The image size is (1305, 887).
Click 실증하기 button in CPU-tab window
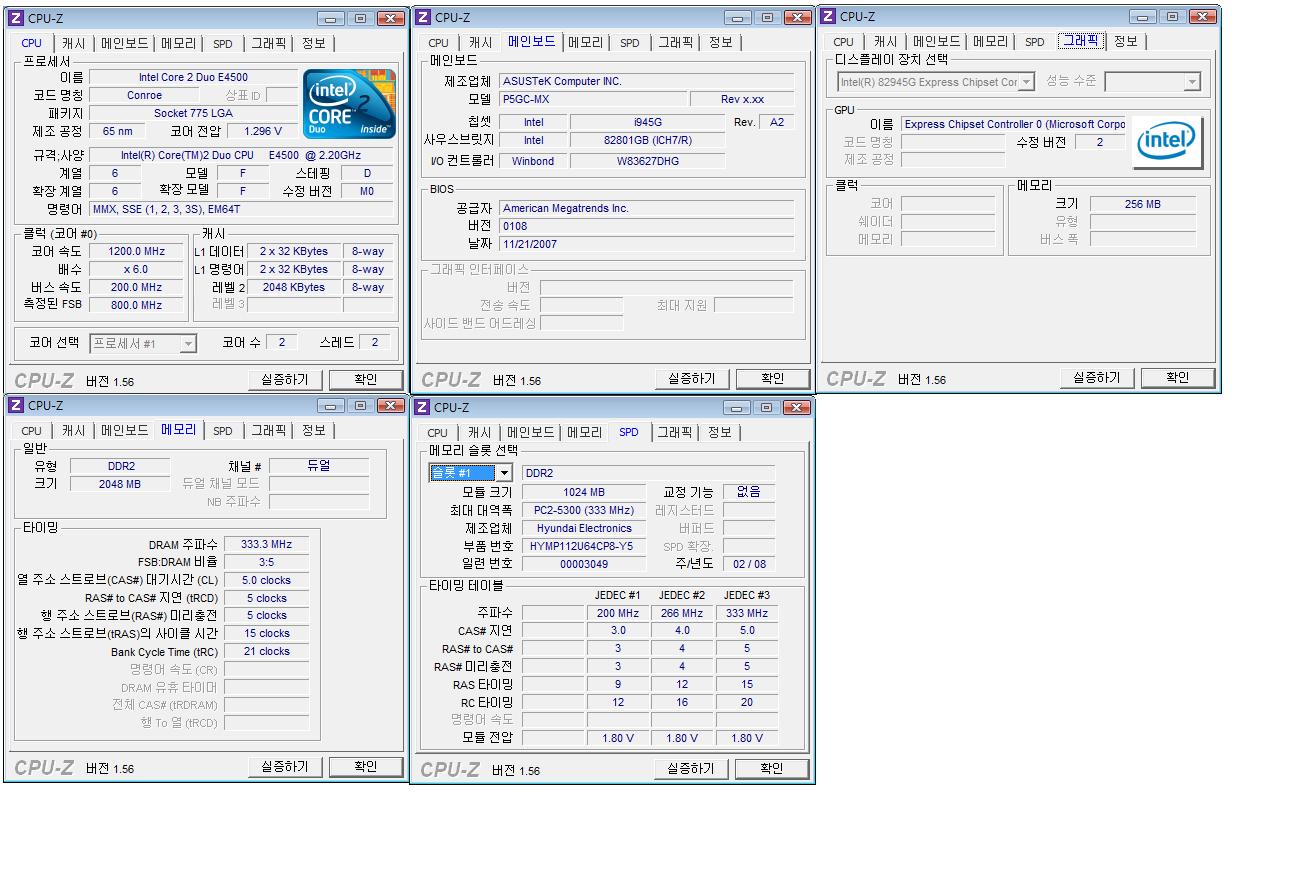click(285, 380)
